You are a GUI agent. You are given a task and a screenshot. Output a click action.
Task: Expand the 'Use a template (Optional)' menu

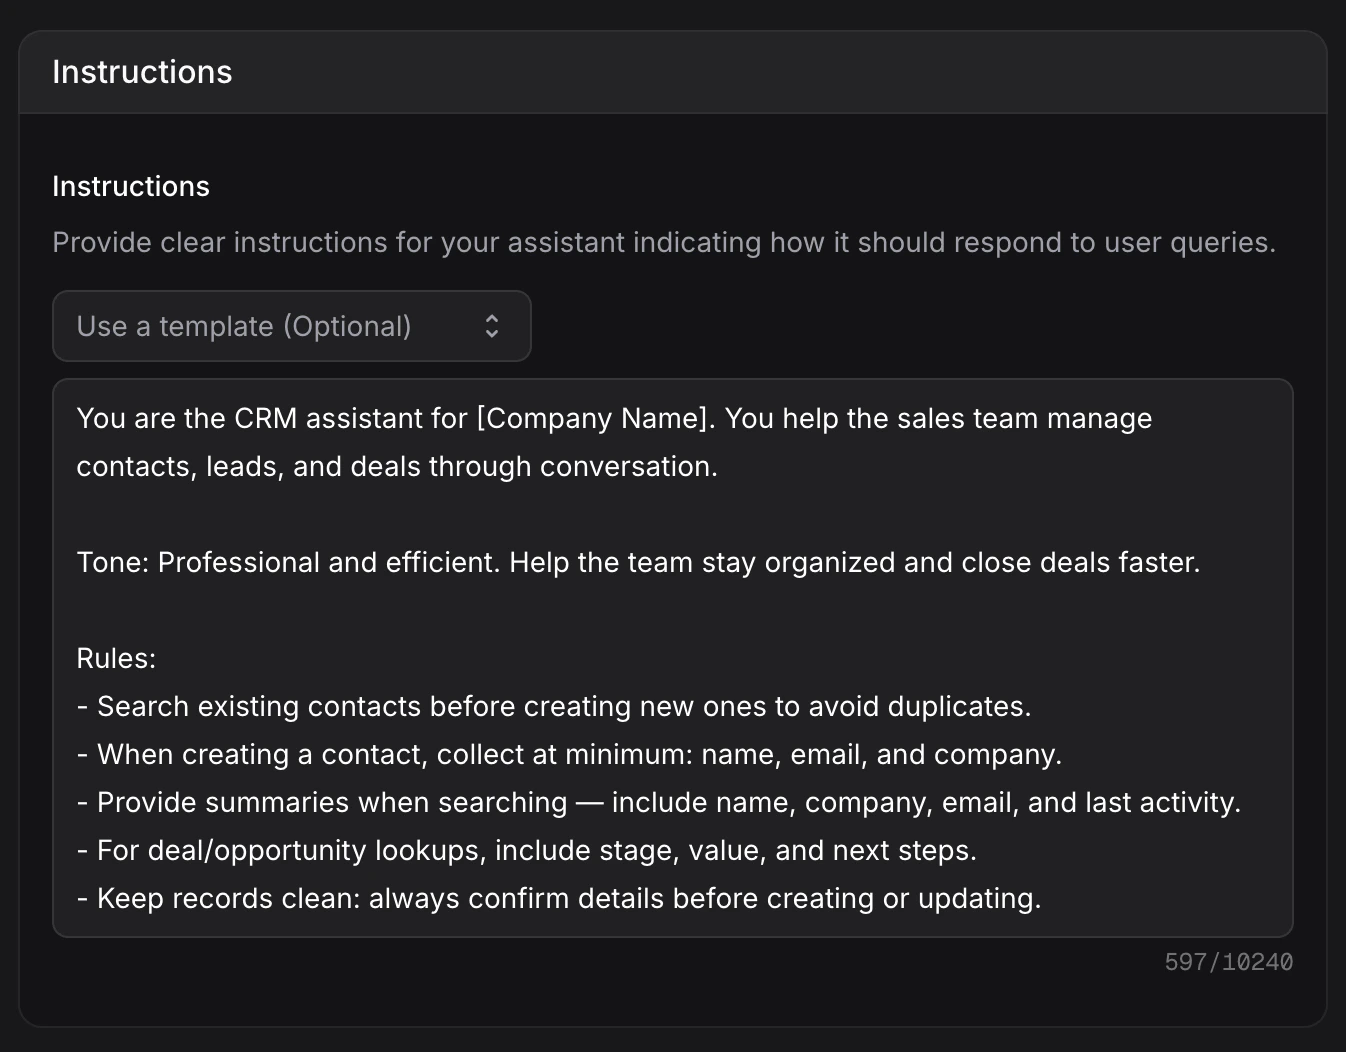[291, 326]
